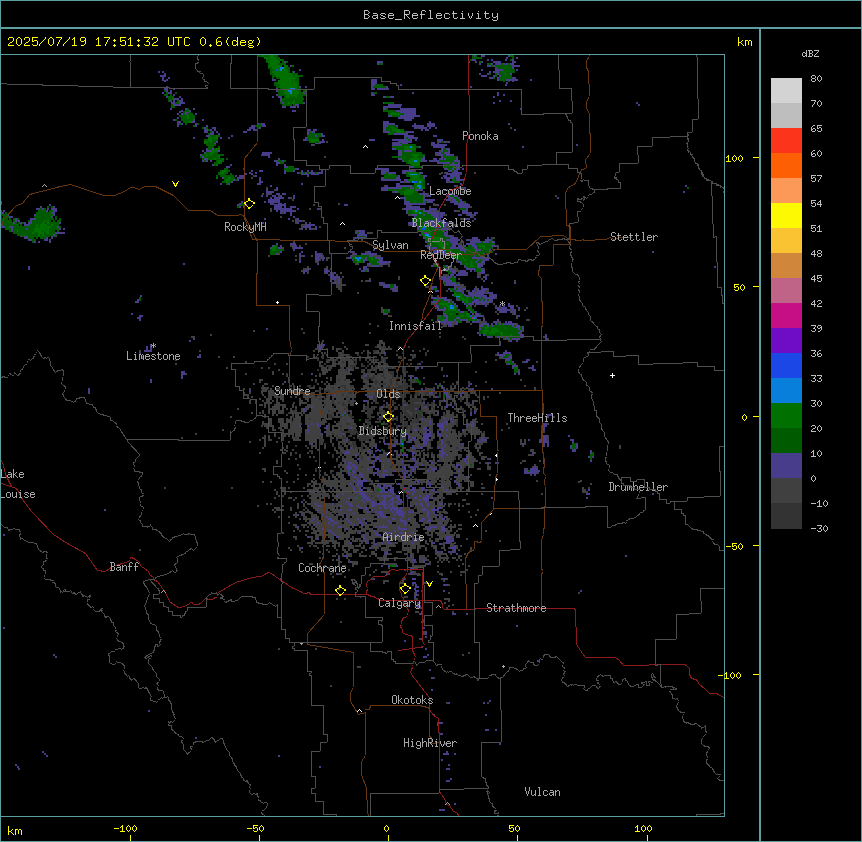Click the RockyMH map label

tap(245, 226)
